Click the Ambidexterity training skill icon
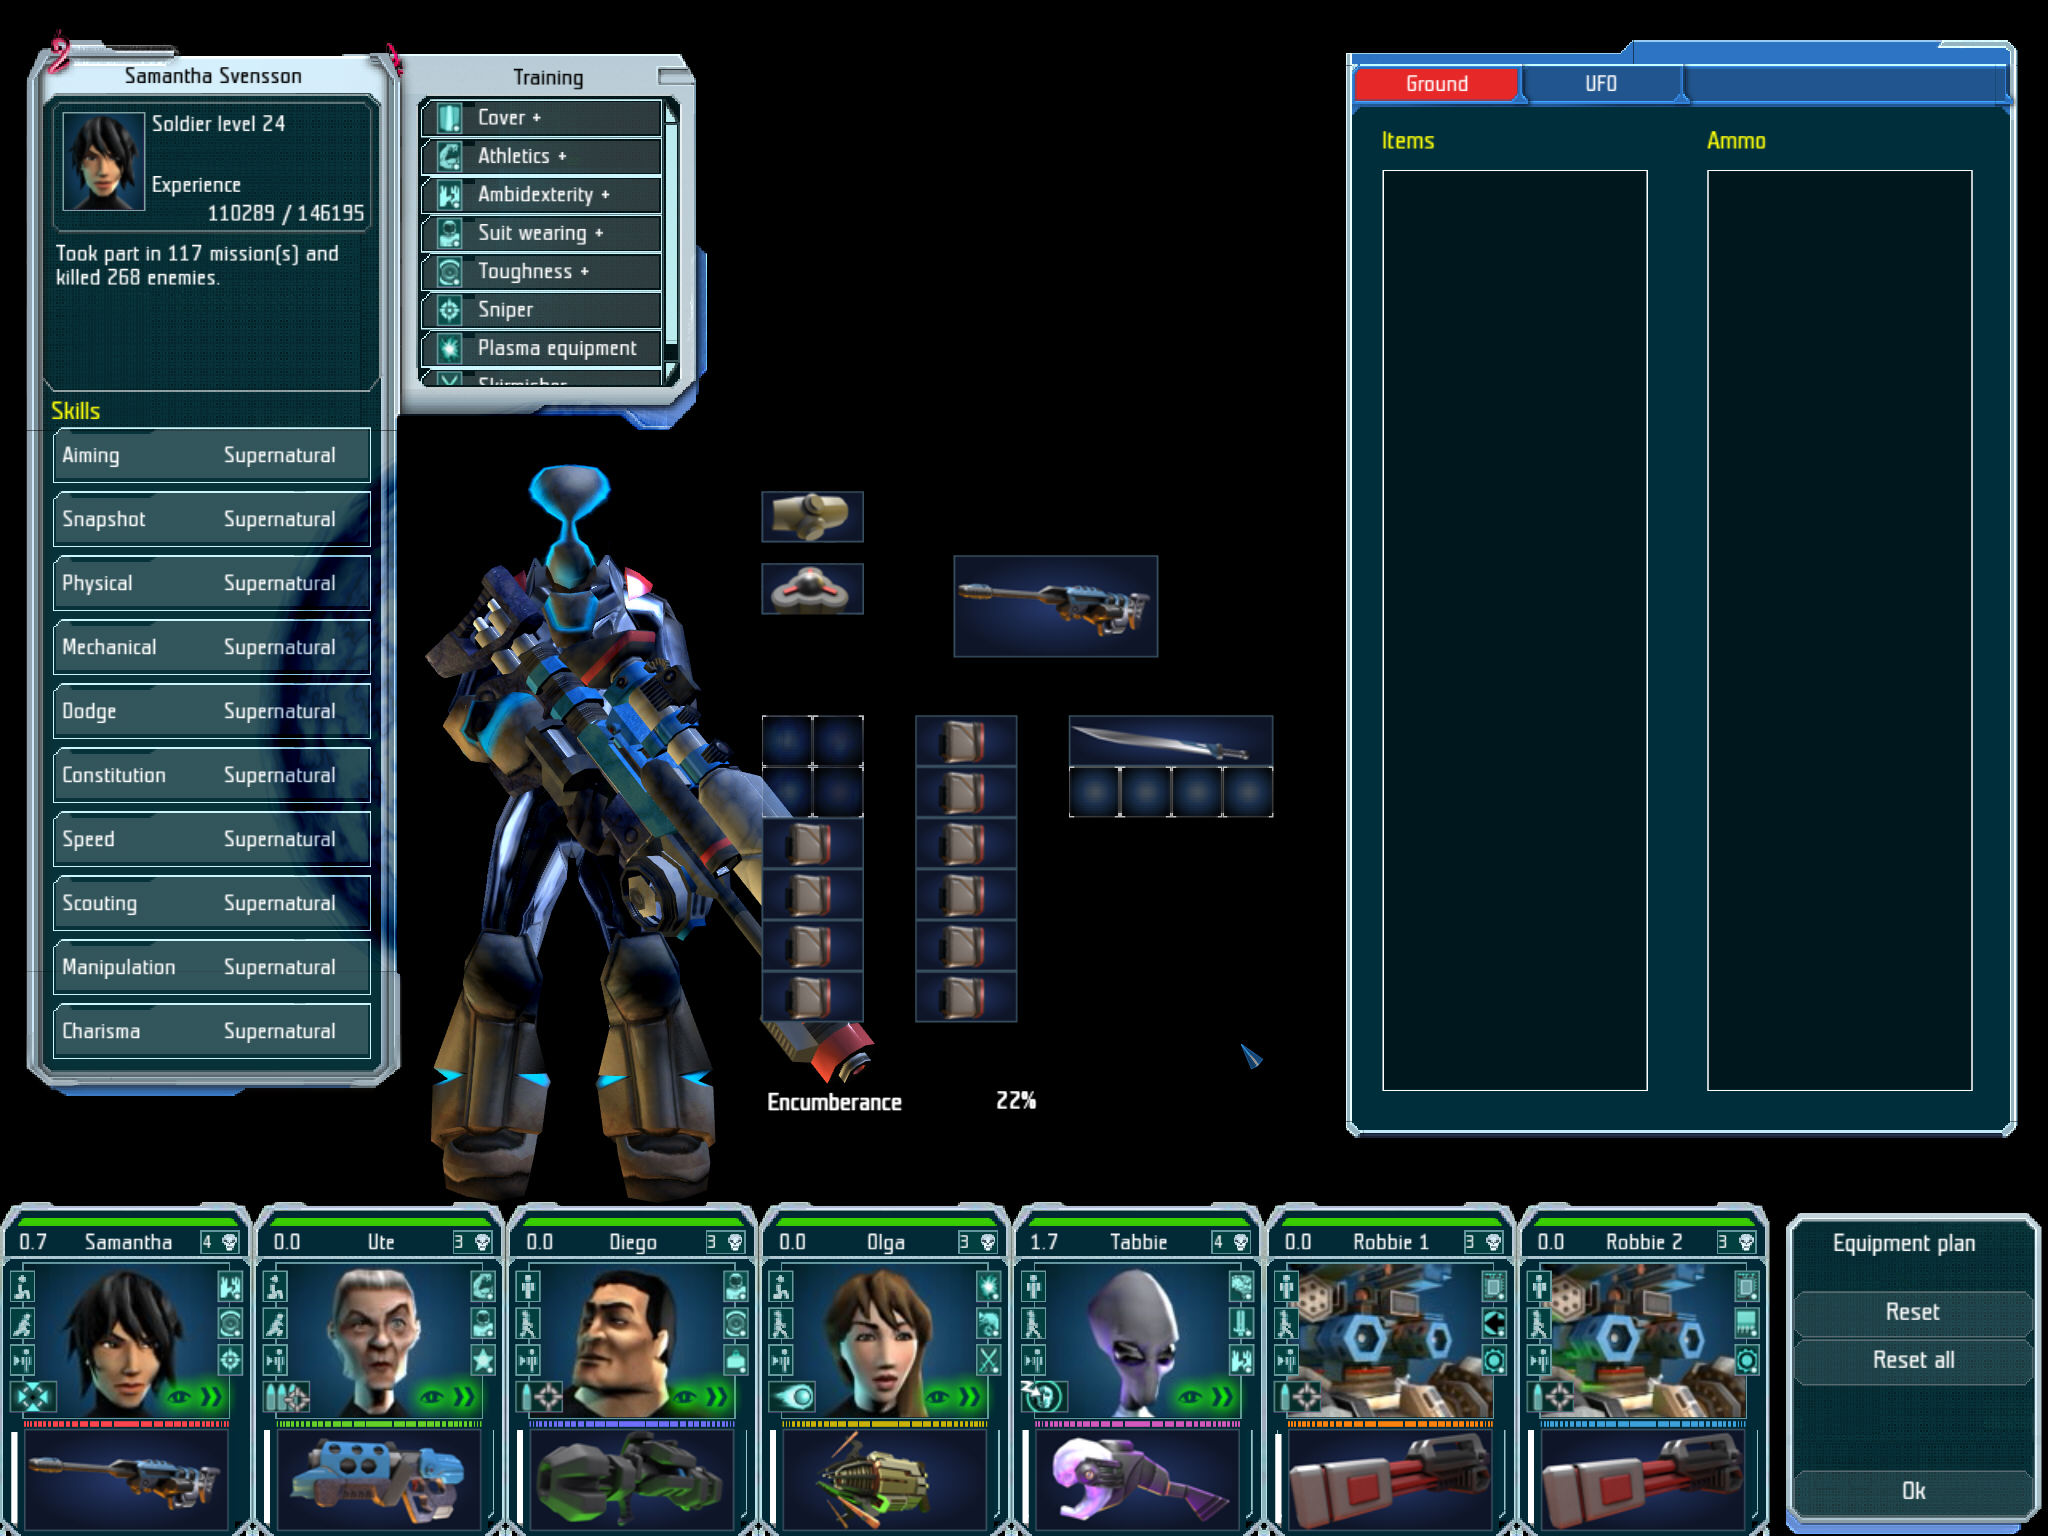Viewport: 2048px width, 1536px height. pos(452,194)
